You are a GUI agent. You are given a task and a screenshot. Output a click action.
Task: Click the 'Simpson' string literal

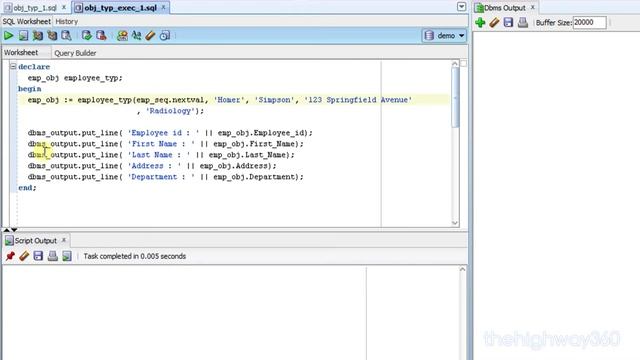tap(274, 100)
